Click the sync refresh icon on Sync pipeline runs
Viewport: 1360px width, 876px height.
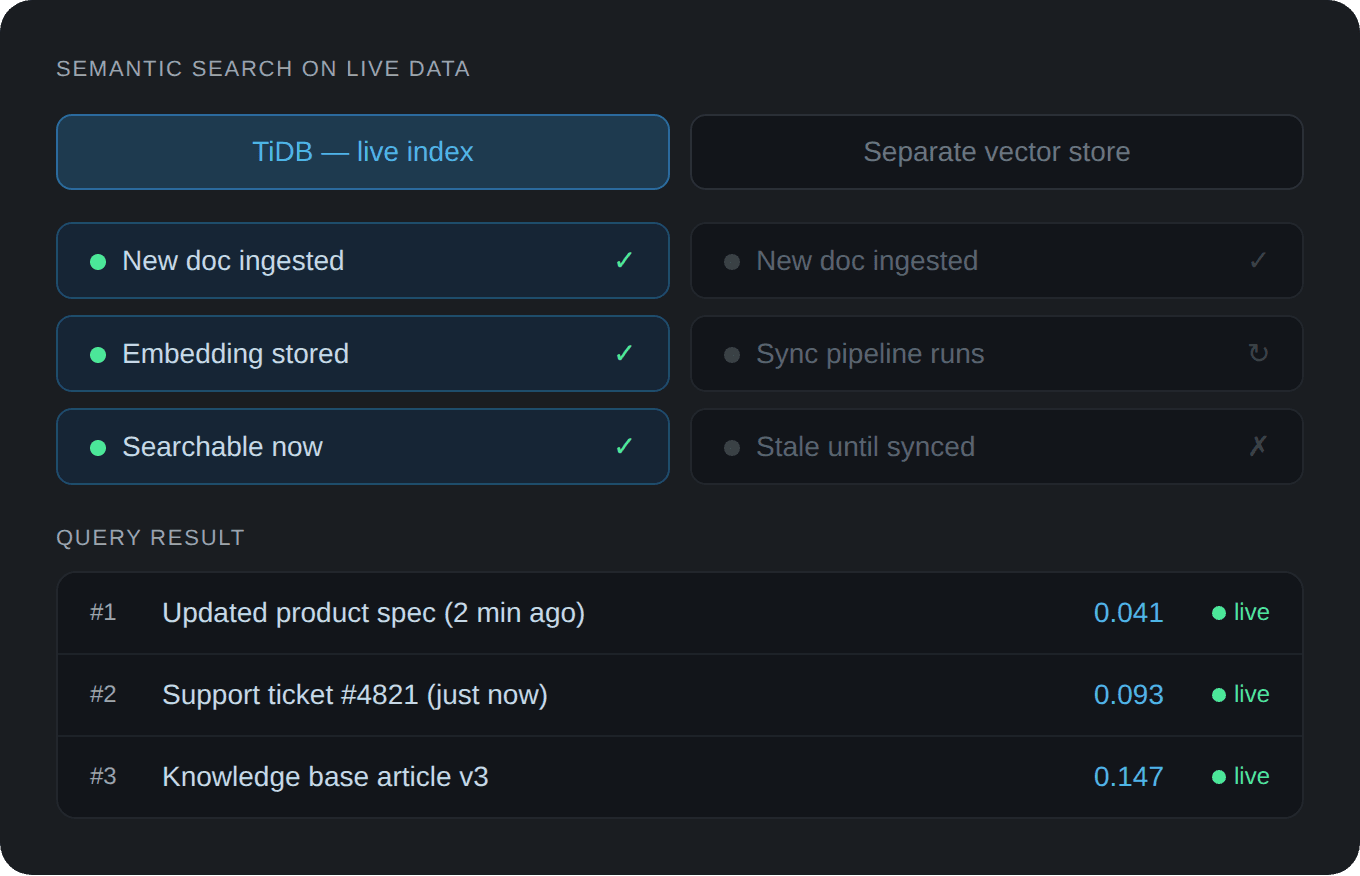1258,354
